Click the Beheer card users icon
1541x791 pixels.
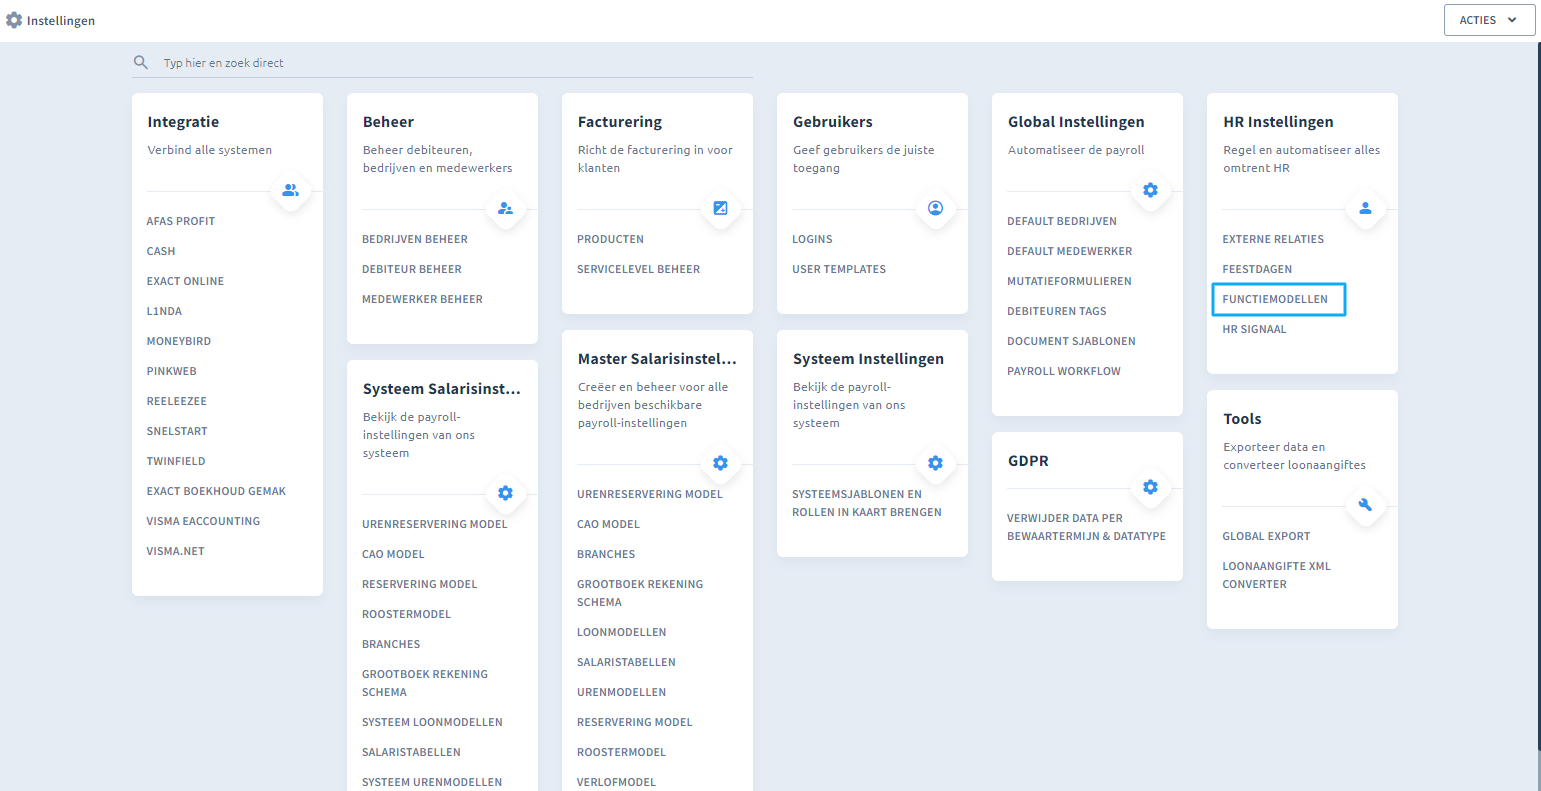(505, 208)
